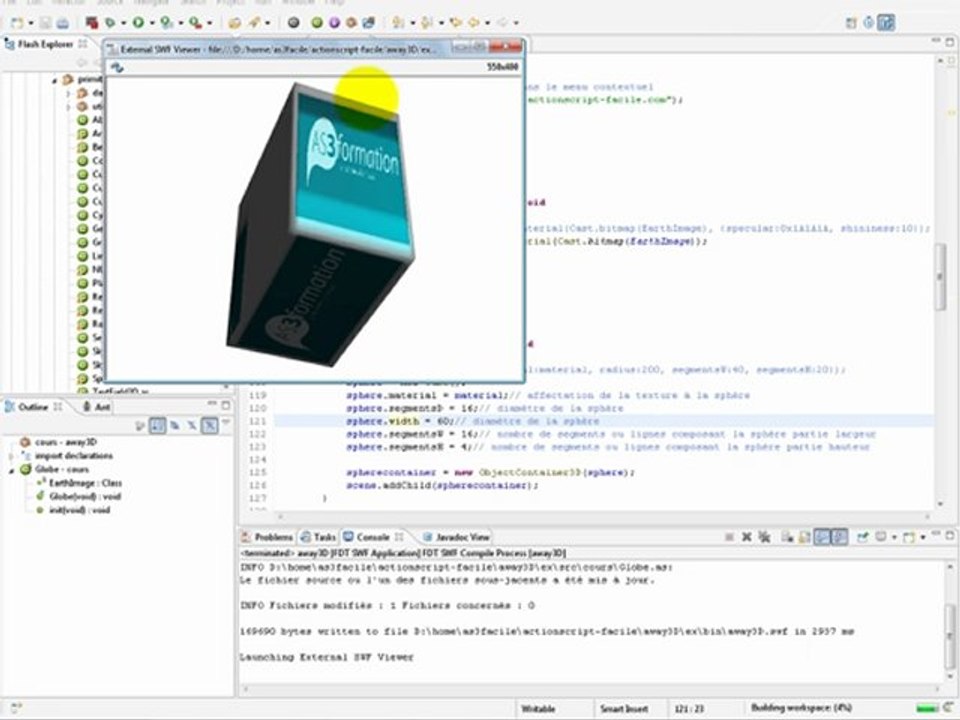Click the collapse tree icon in Outline toolbar
The width and height of the screenshot is (960, 720).
(x=140, y=424)
